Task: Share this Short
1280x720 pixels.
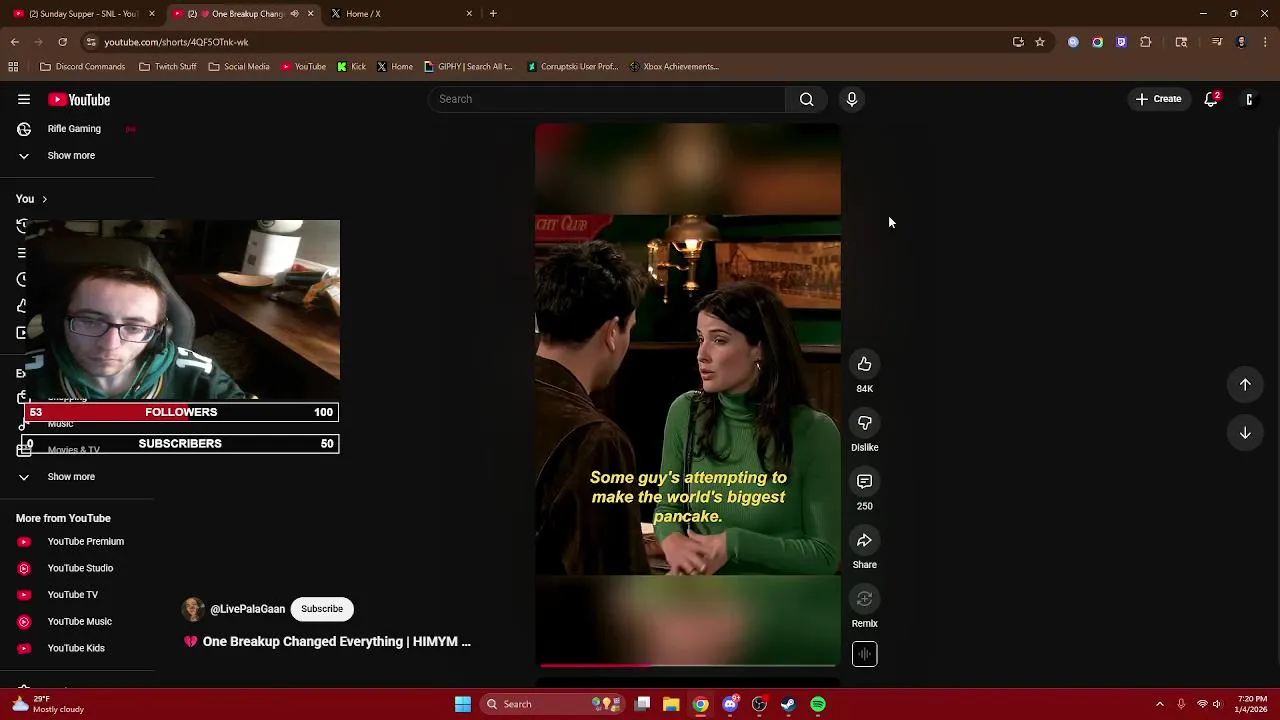Action: (864, 541)
